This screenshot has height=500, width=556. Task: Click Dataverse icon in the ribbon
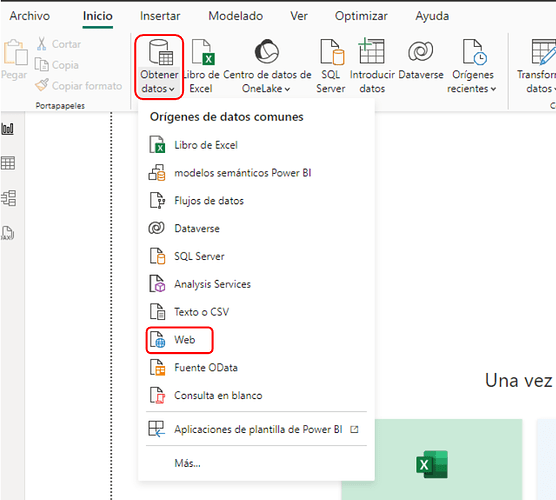421,51
